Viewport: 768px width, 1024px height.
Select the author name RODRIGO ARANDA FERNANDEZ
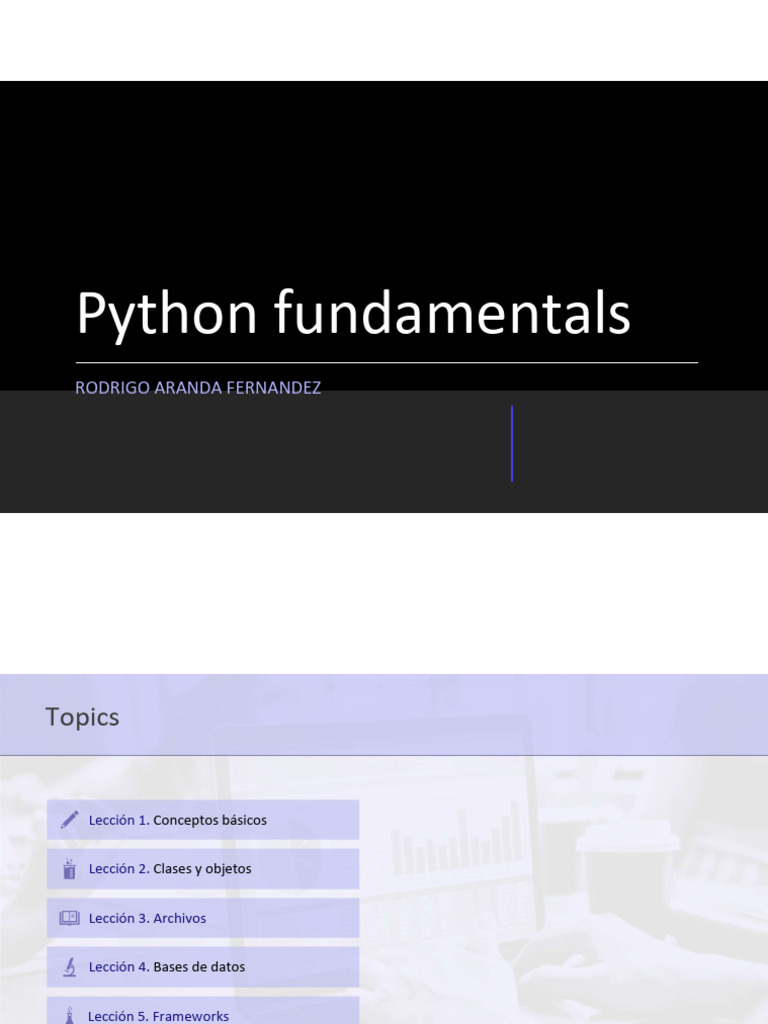[198, 388]
